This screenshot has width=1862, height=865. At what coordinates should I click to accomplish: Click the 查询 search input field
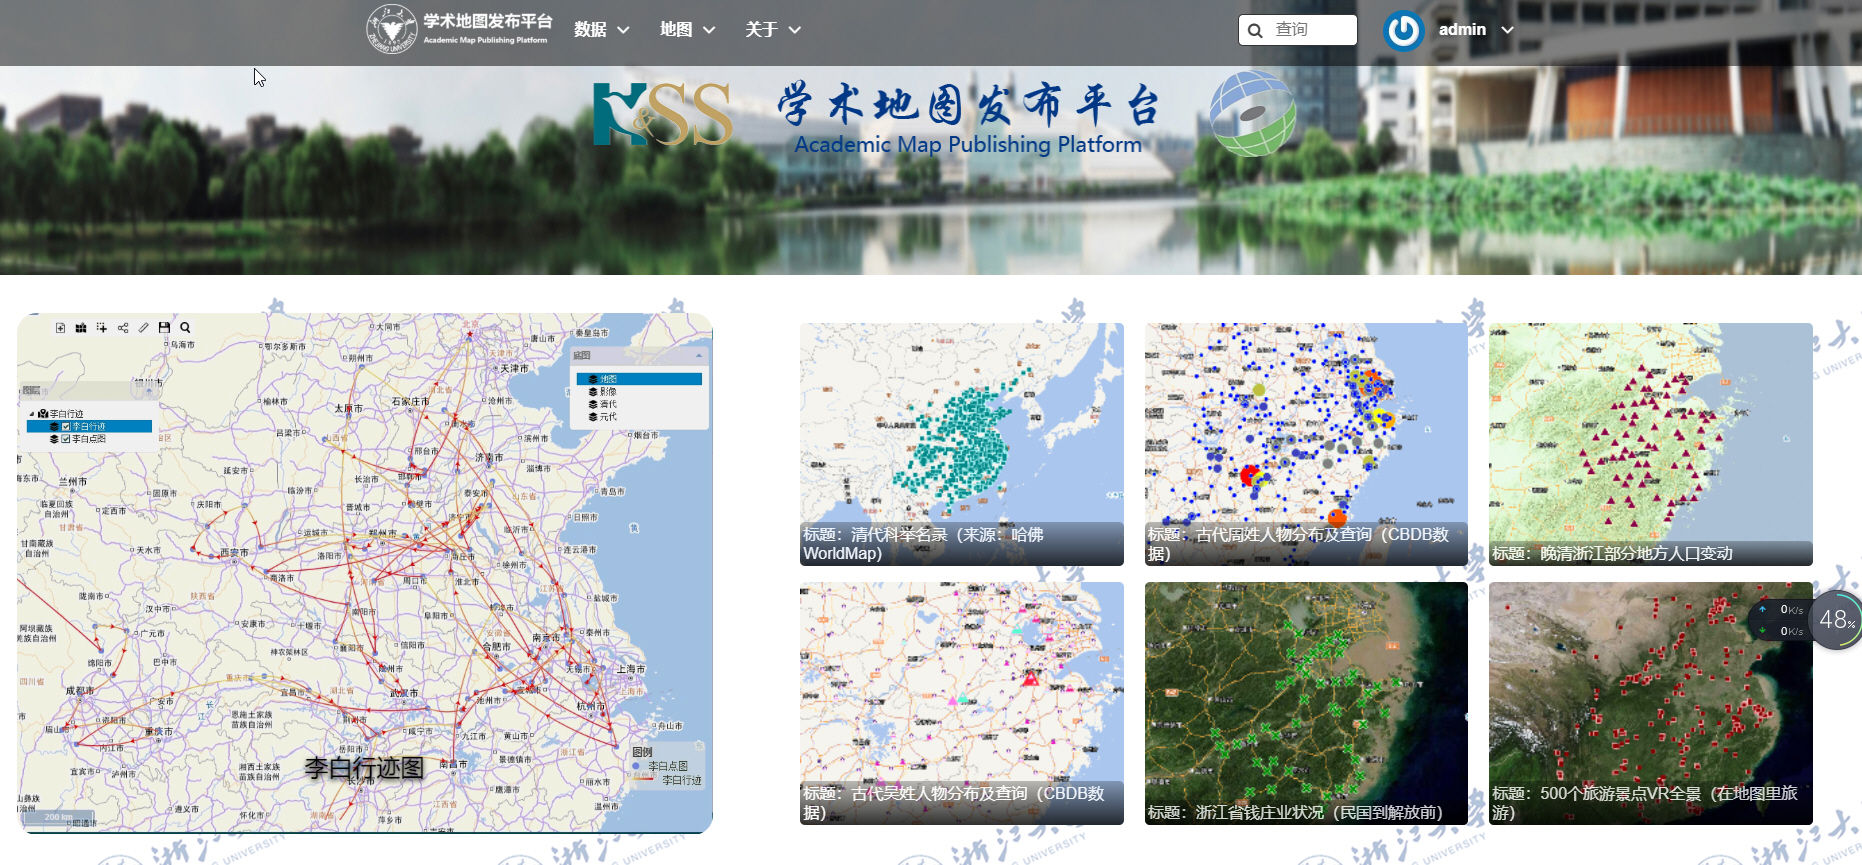click(x=1298, y=30)
